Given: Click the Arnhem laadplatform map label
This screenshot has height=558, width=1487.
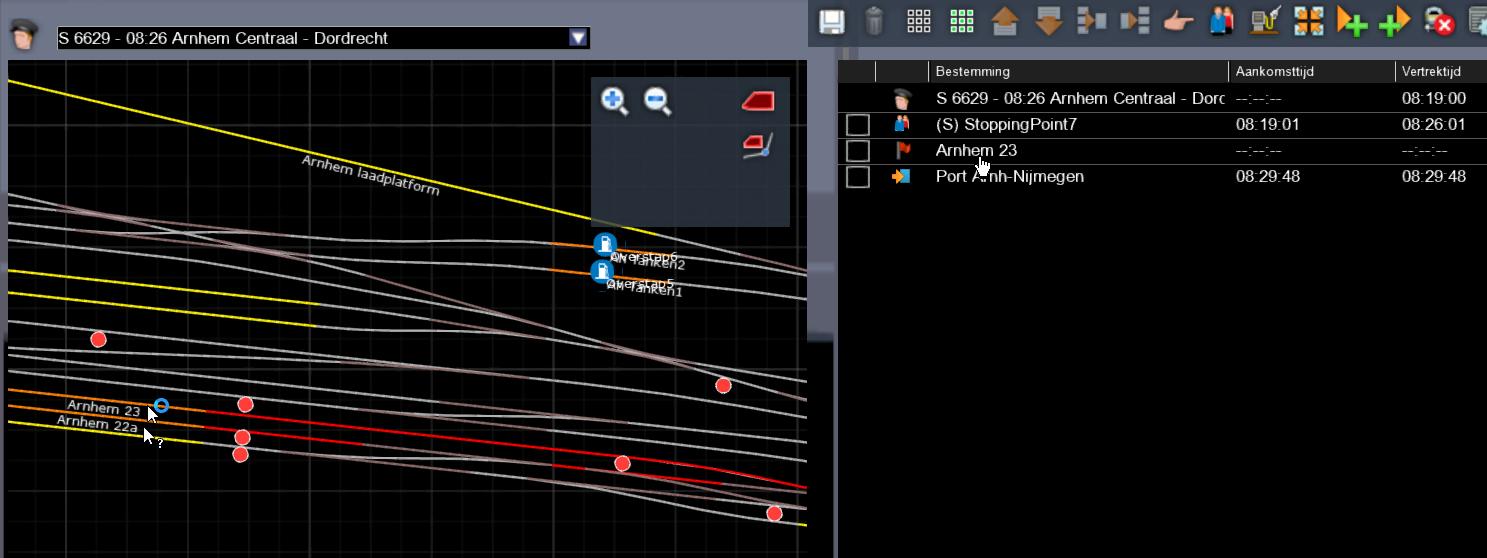Looking at the screenshot, I should [x=371, y=175].
